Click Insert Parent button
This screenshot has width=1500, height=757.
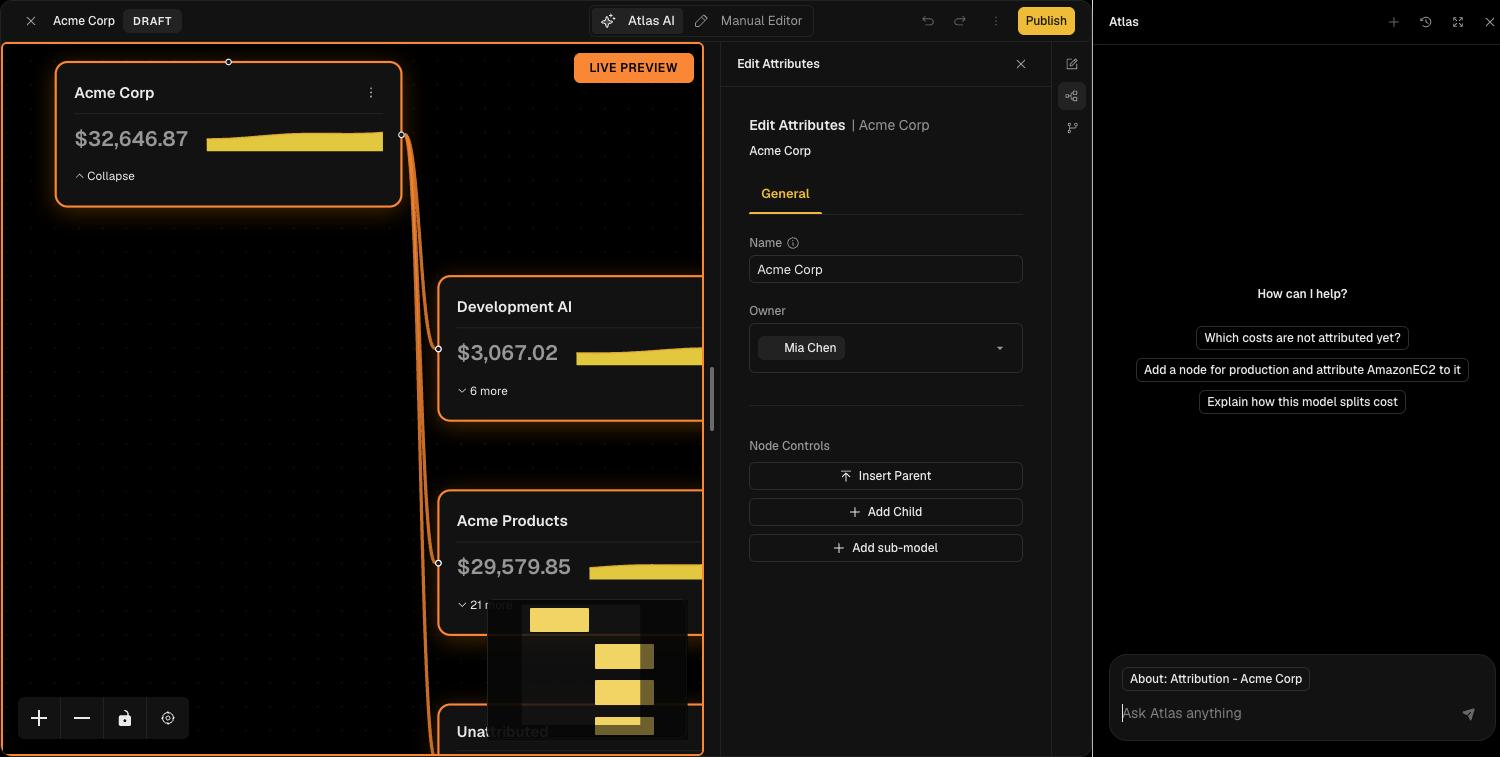[x=886, y=476]
